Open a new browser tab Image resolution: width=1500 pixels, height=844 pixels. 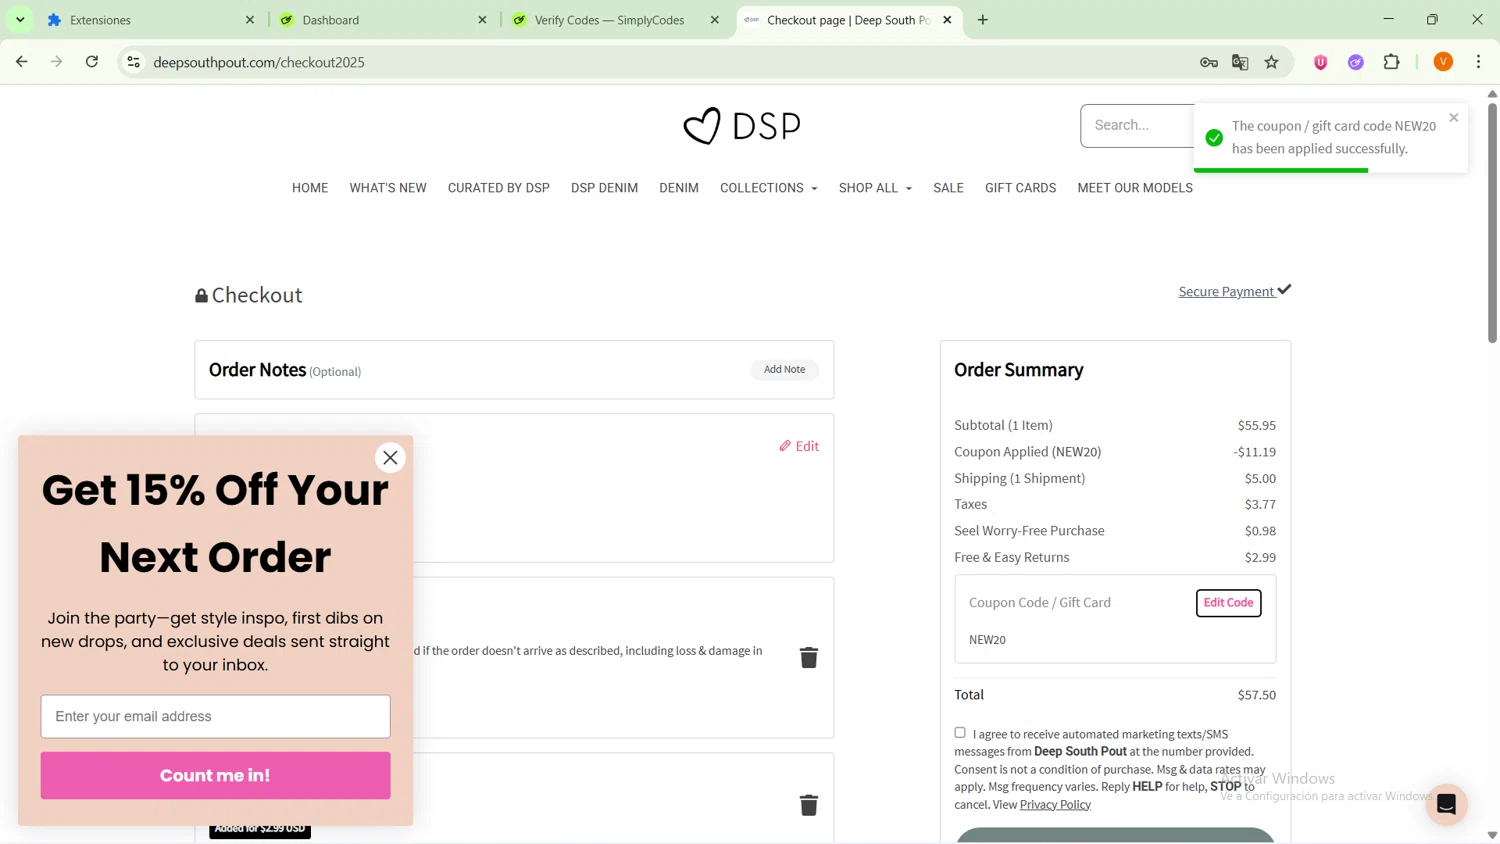point(983,20)
